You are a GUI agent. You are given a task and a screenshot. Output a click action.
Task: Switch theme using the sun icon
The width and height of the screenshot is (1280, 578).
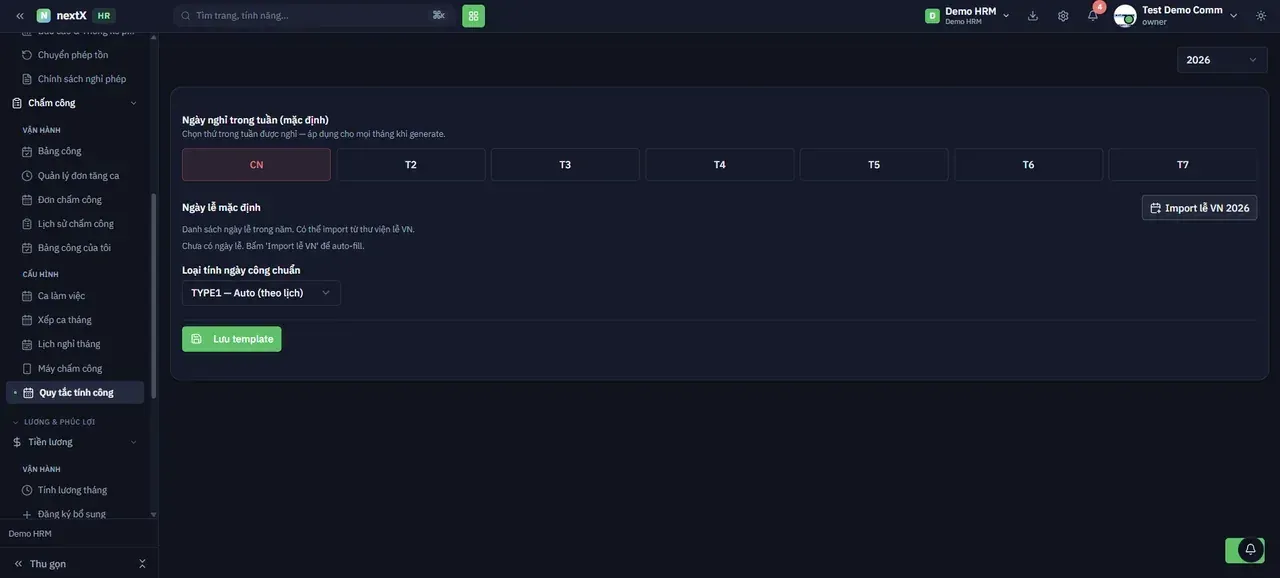point(1261,16)
